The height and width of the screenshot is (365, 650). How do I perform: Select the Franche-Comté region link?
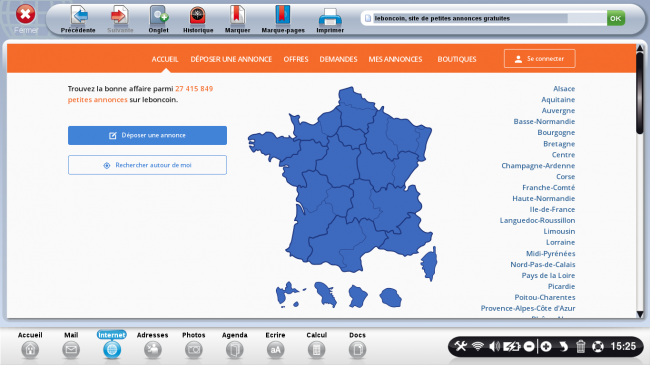coord(548,187)
